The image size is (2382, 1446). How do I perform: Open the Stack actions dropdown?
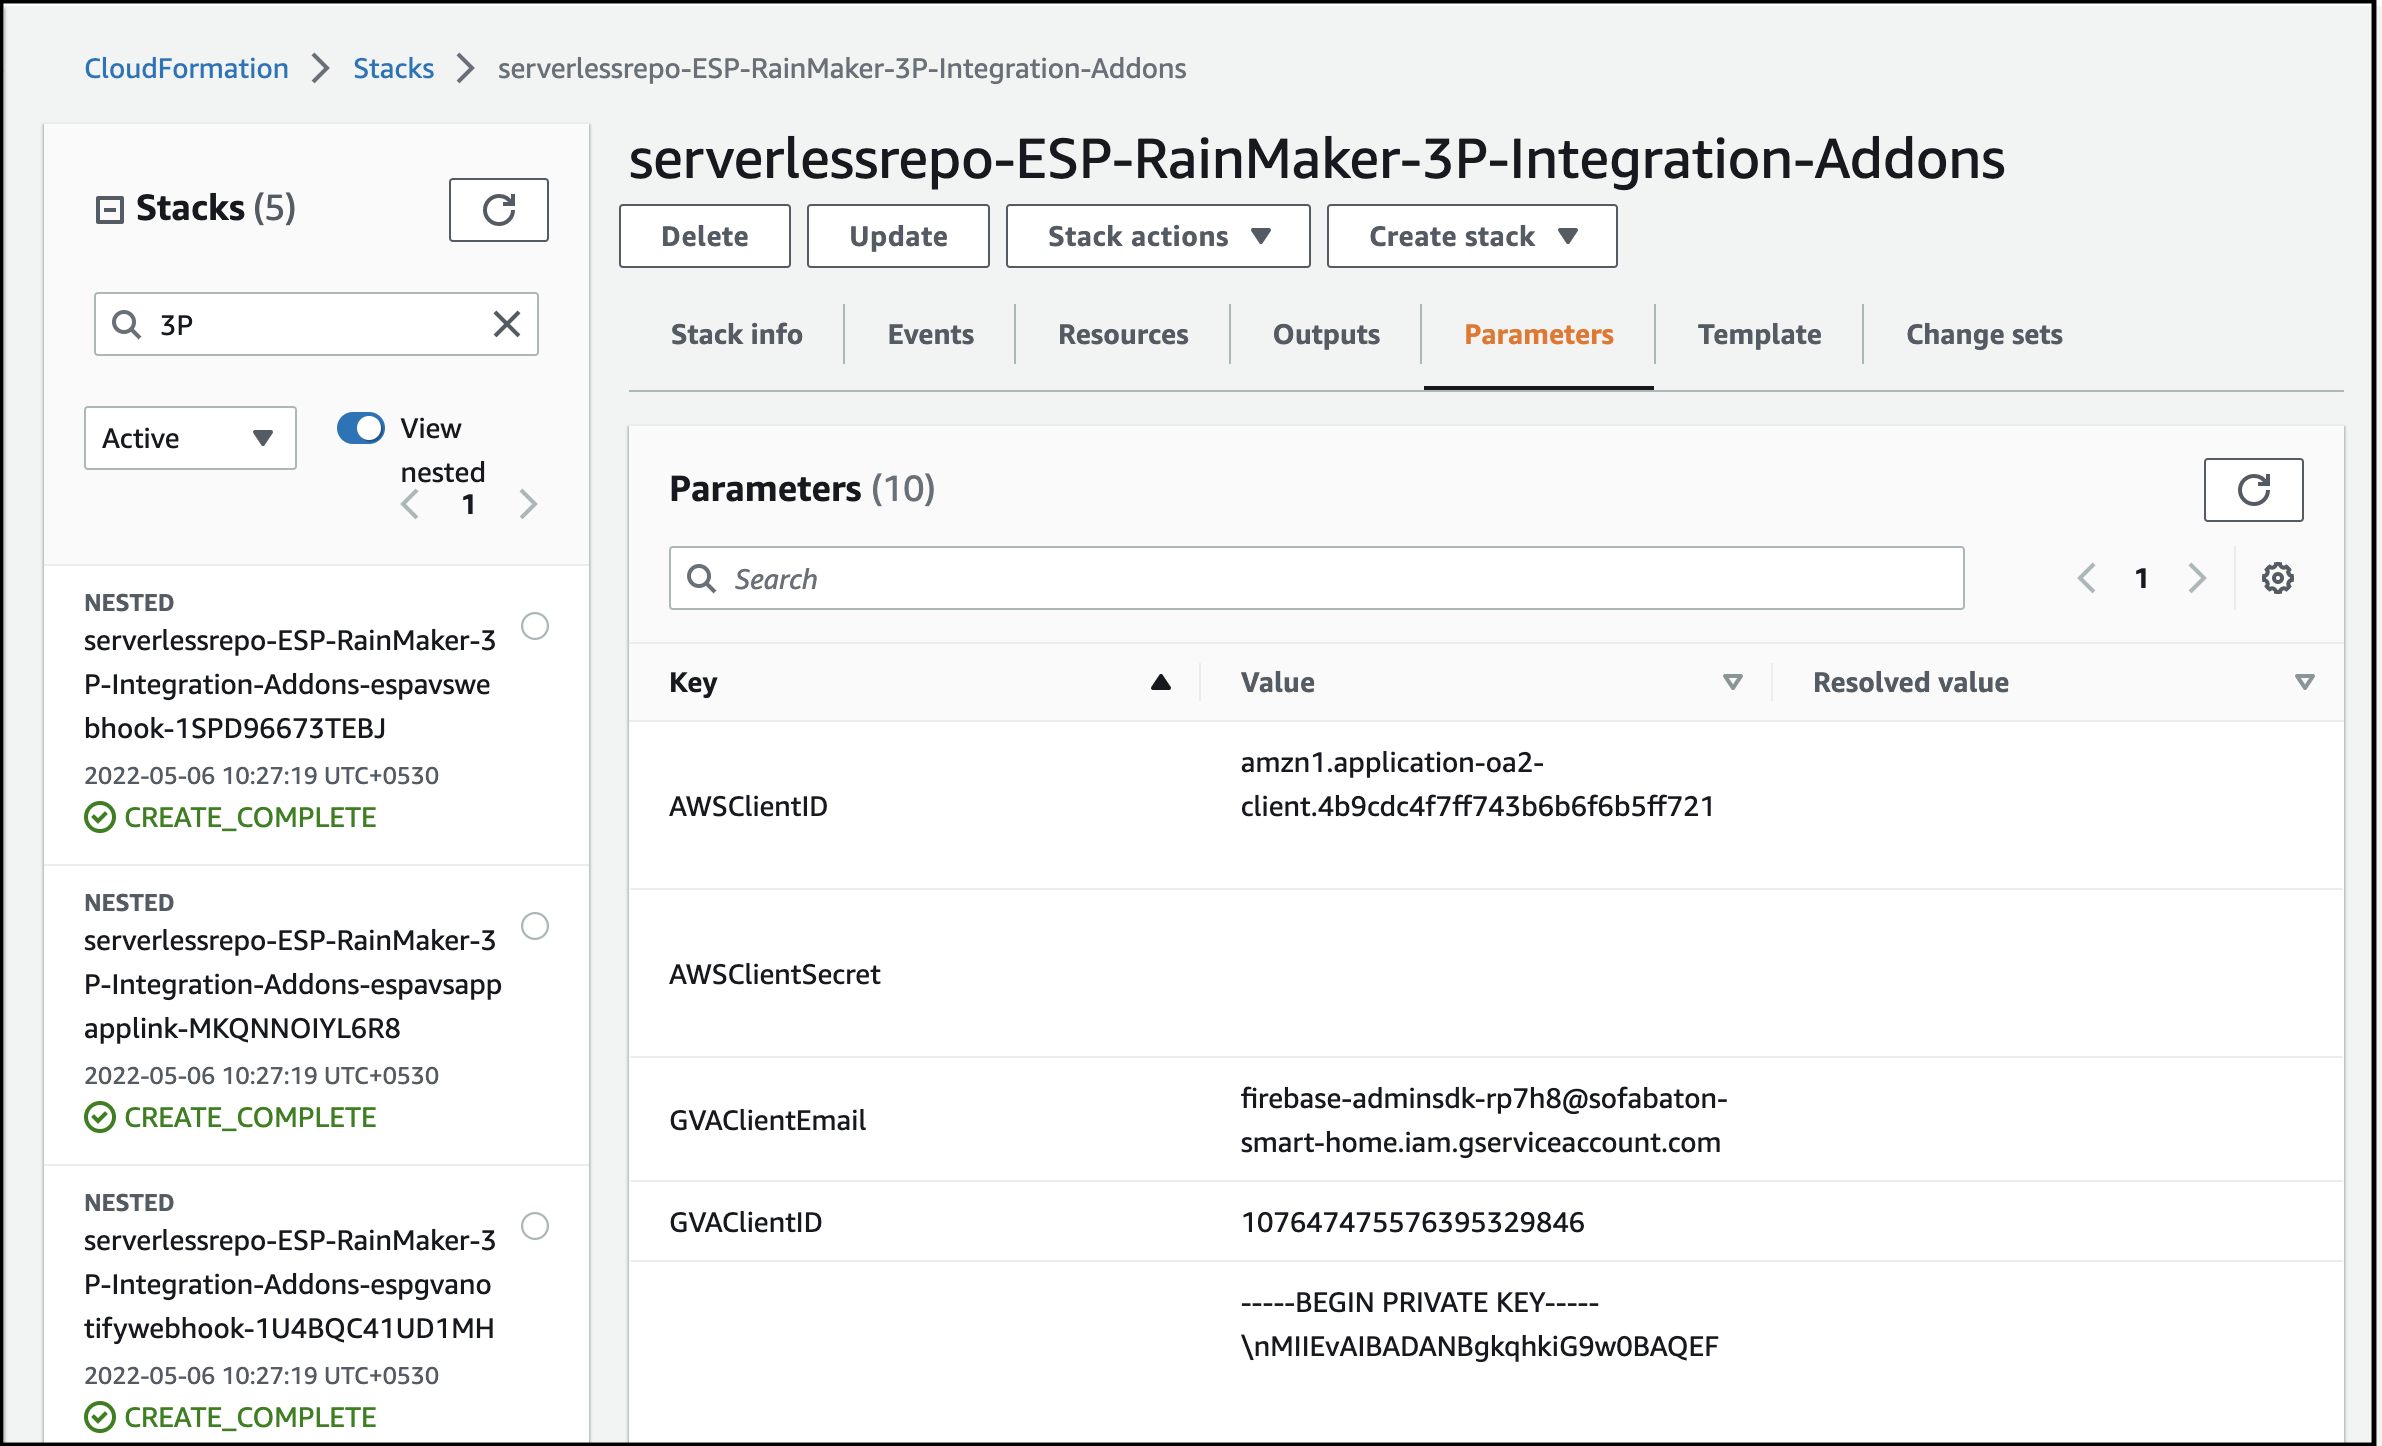point(1158,236)
